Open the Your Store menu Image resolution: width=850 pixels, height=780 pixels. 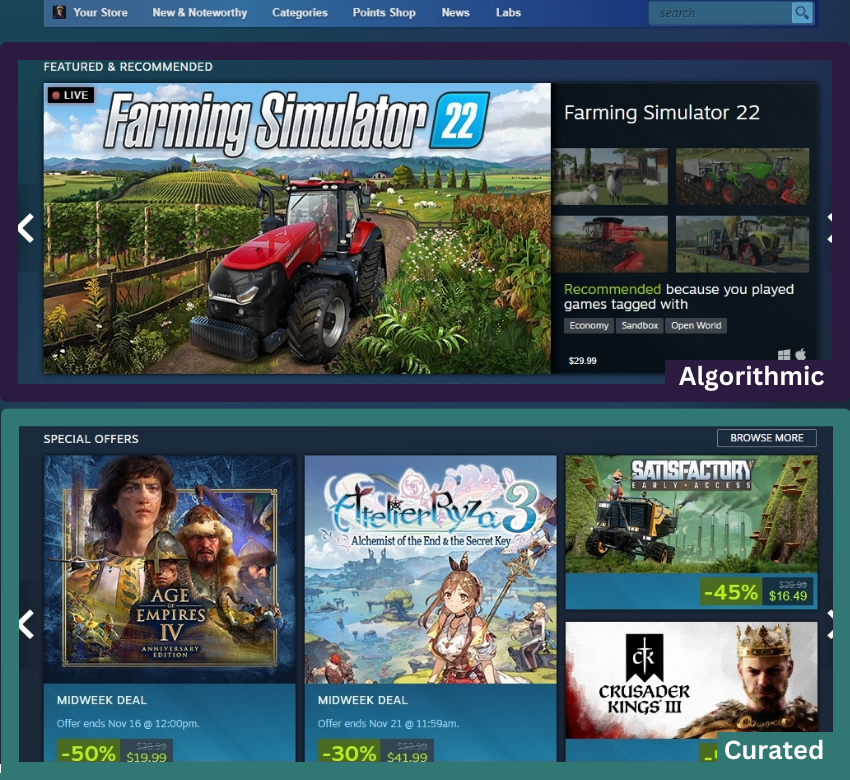click(x=100, y=12)
